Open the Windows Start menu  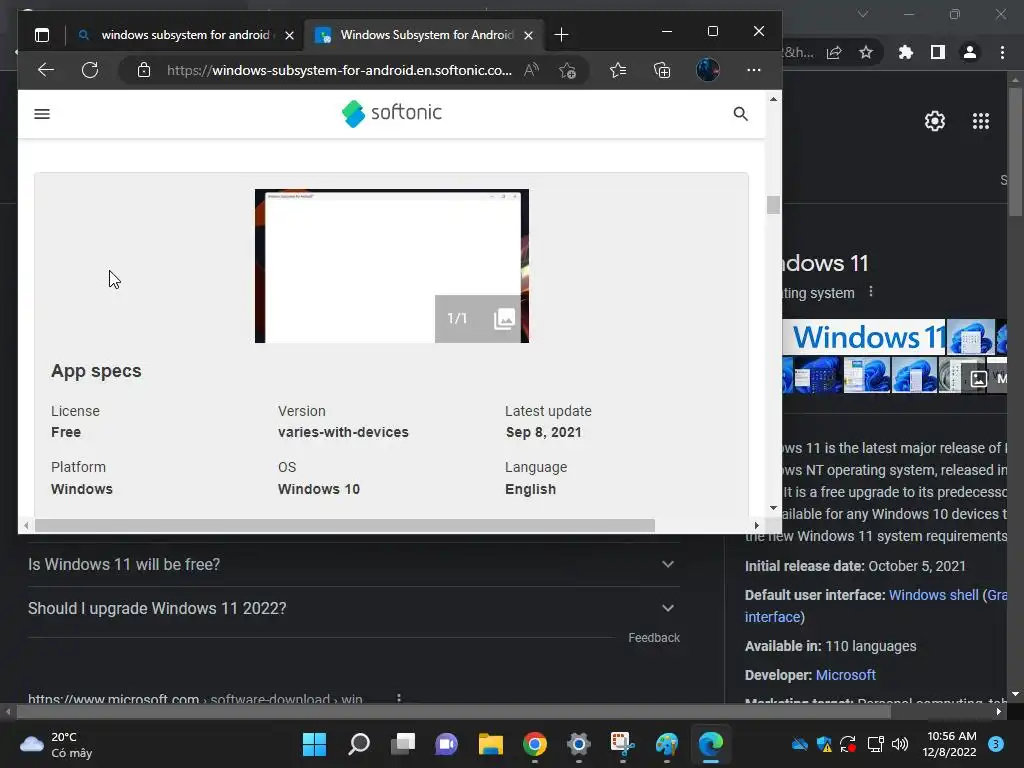pyautogui.click(x=314, y=744)
